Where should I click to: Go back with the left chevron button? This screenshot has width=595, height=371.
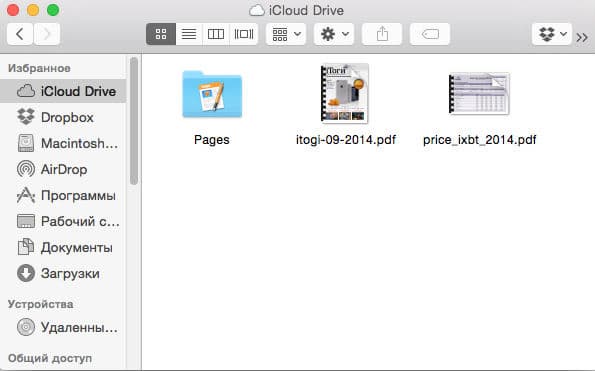[x=20, y=34]
